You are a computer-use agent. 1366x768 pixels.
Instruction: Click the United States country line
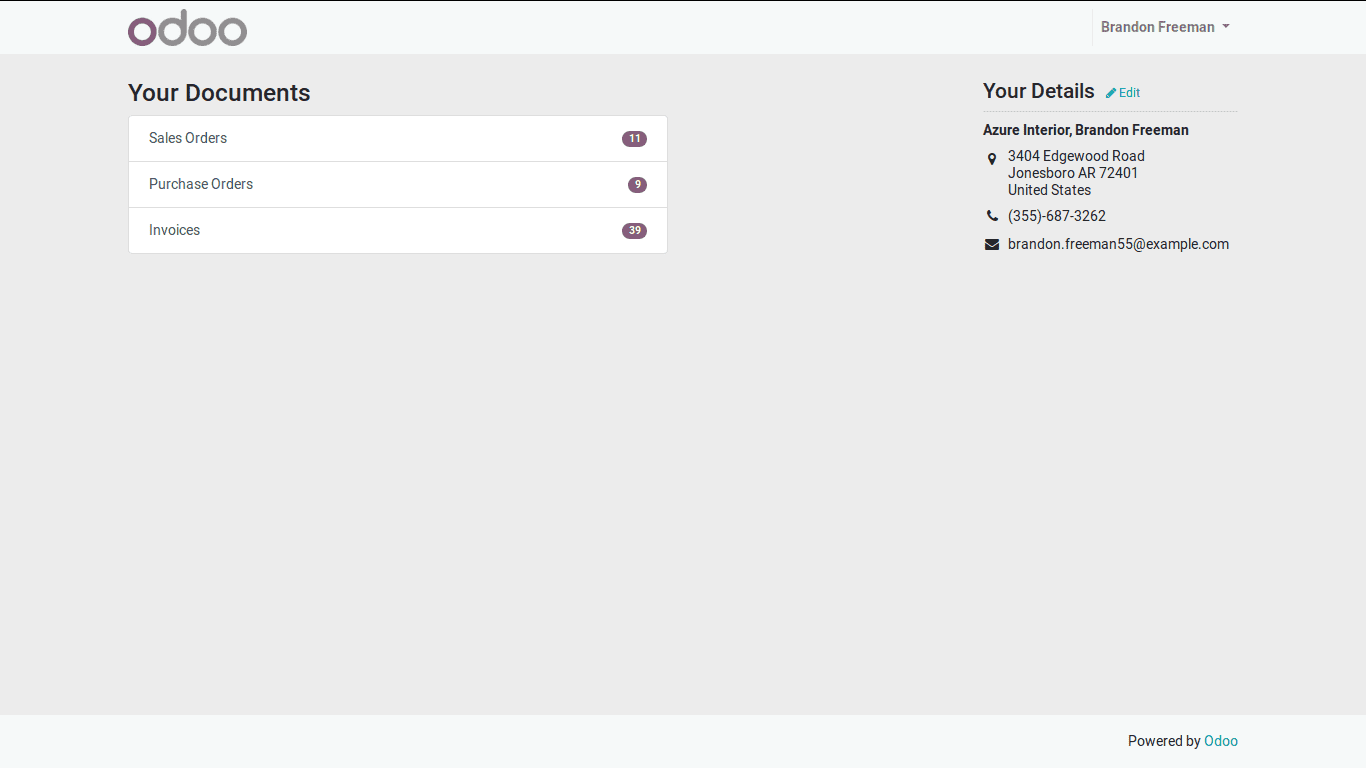tap(1049, 190)
